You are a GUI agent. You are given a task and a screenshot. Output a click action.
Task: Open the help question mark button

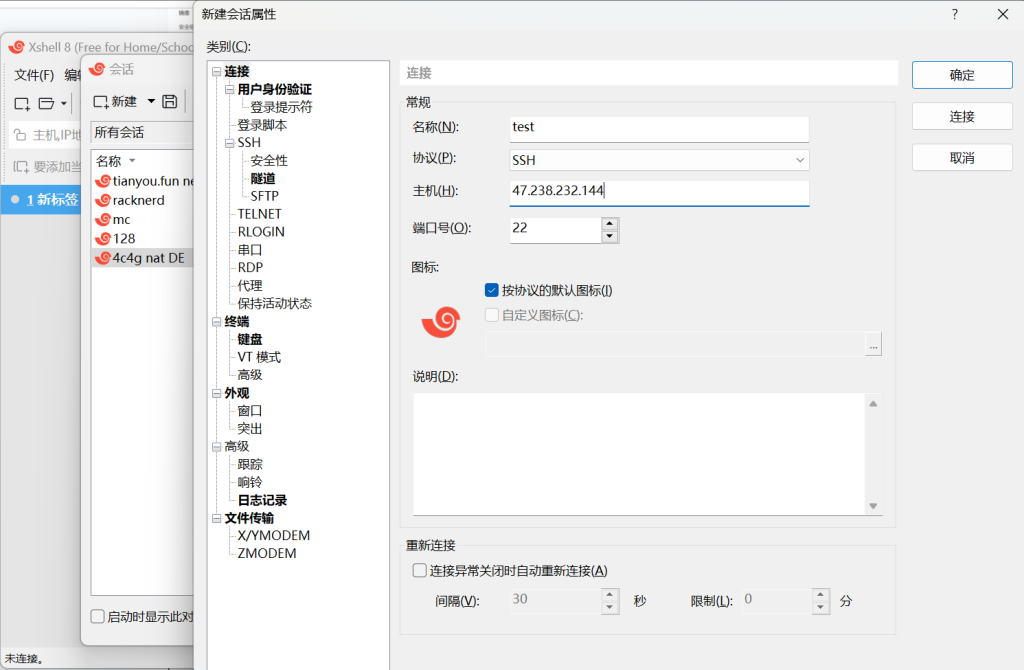pyautogui.click(x=955, y=14)
